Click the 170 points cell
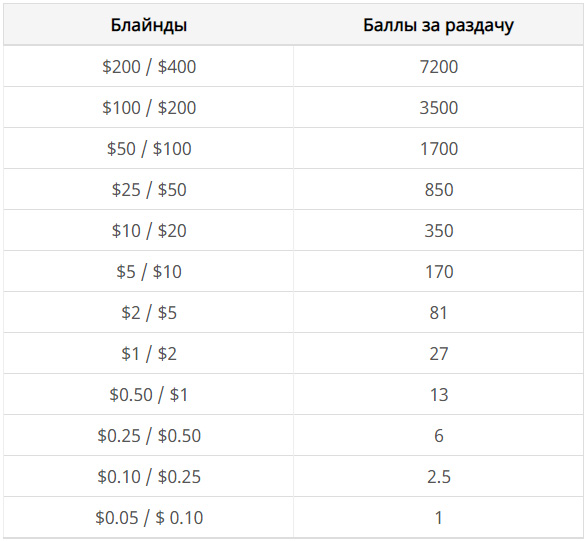Image resolution: width=587 pixels, height=541 pixels. (438, 271)
